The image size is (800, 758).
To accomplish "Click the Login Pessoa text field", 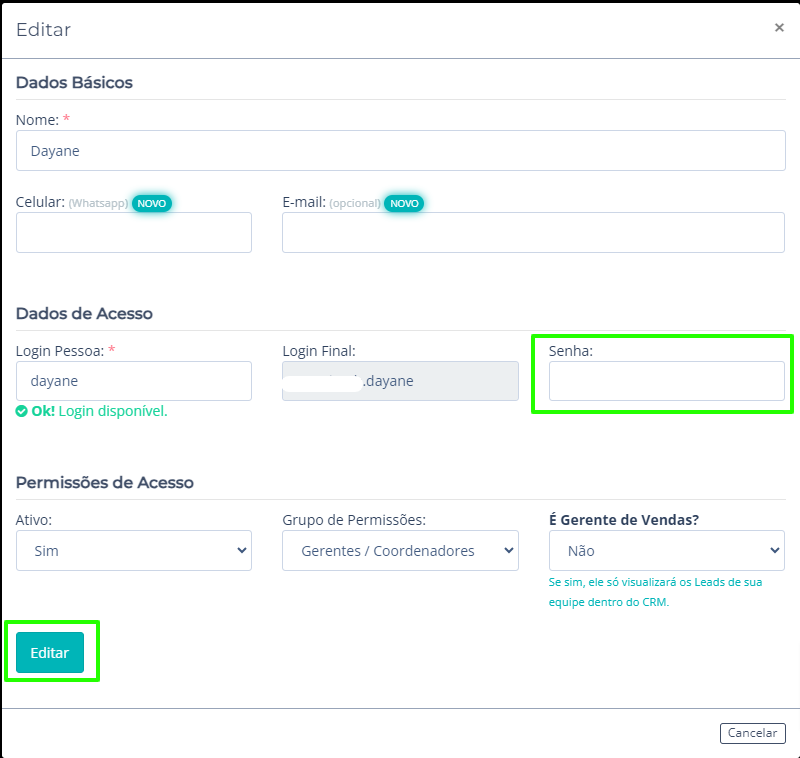I will (x=134, y=381).
